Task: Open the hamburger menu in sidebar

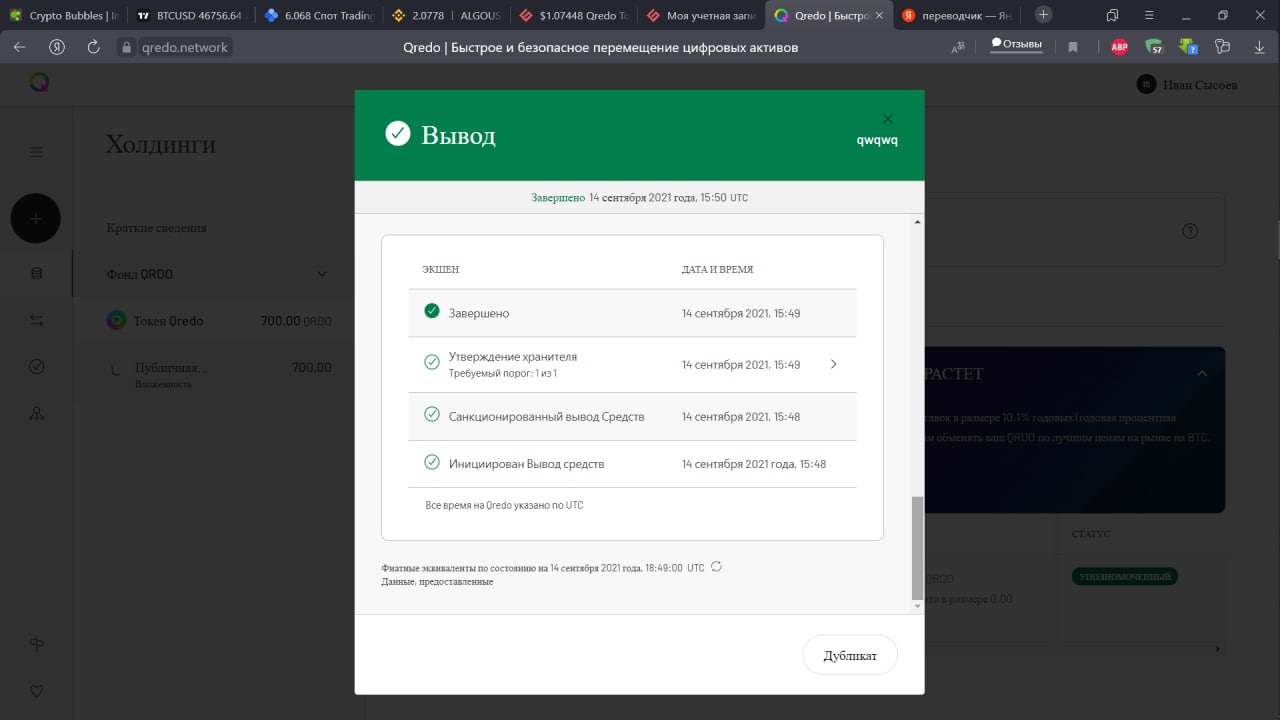Action: pyautogui.click(x=36, y=152)
